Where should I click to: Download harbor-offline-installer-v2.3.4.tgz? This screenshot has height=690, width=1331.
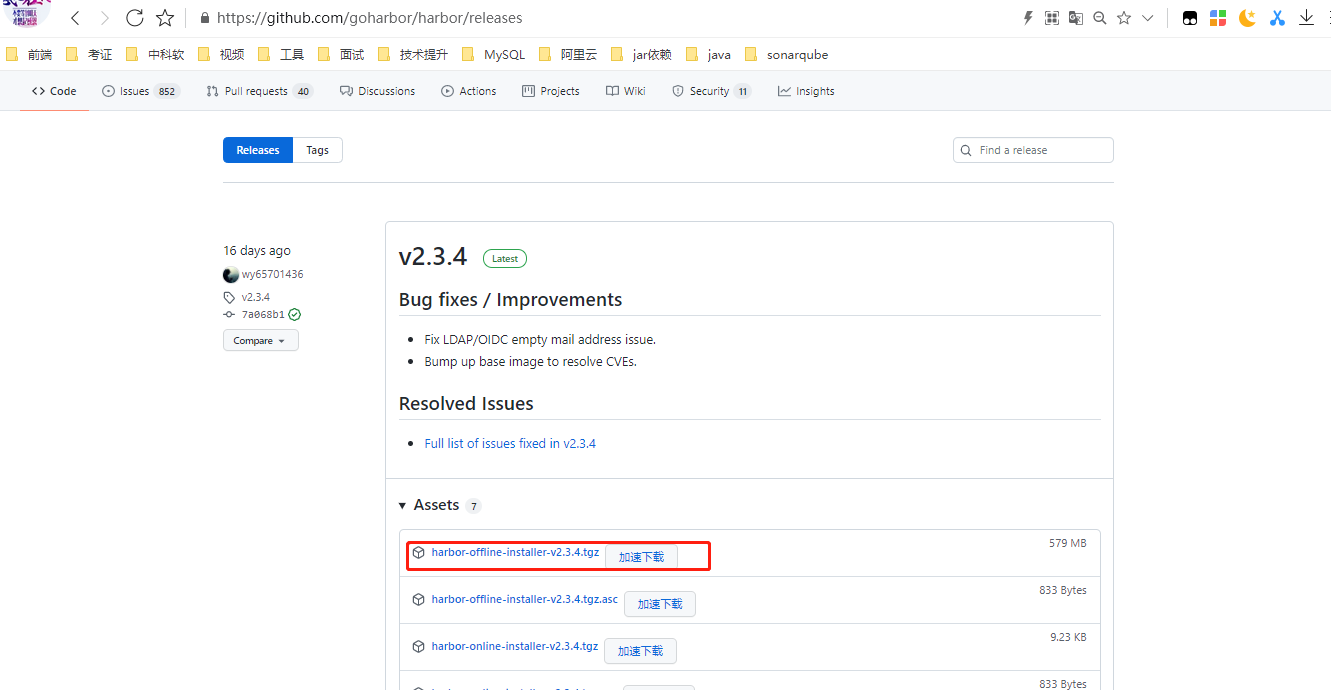tap(515, 552)
